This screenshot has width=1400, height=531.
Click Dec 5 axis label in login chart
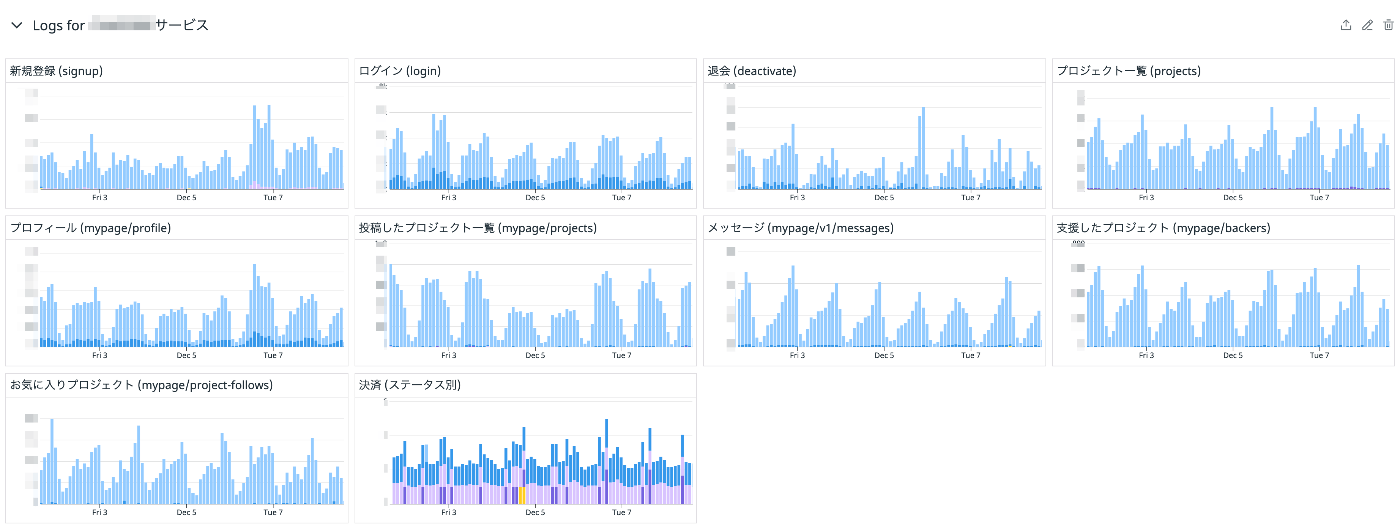pos(534,198)
